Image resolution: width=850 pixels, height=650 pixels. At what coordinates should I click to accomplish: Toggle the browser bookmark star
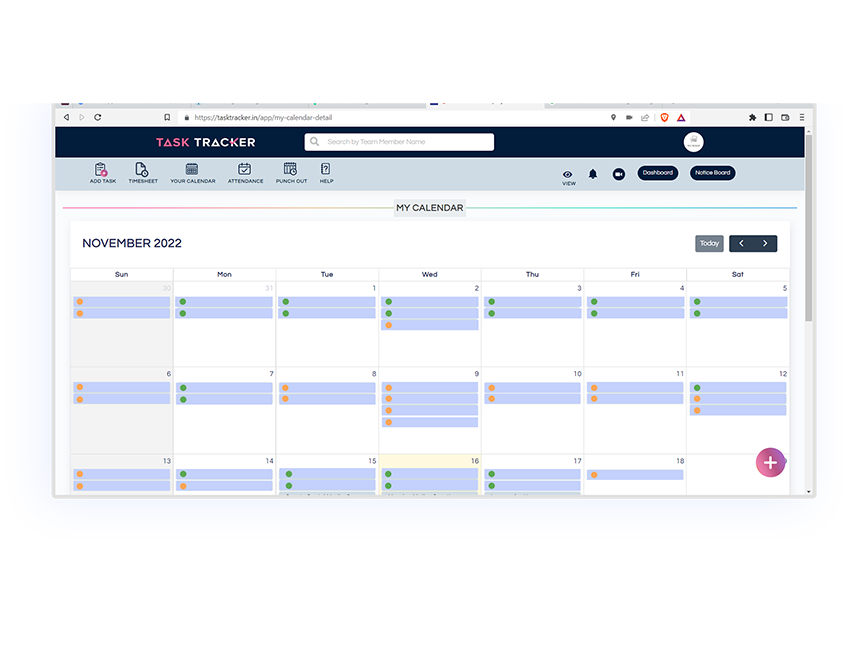coord(167,117)
